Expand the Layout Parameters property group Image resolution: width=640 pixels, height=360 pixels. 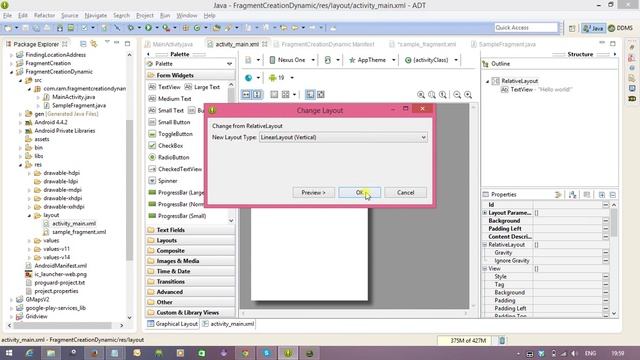(485, 213)
